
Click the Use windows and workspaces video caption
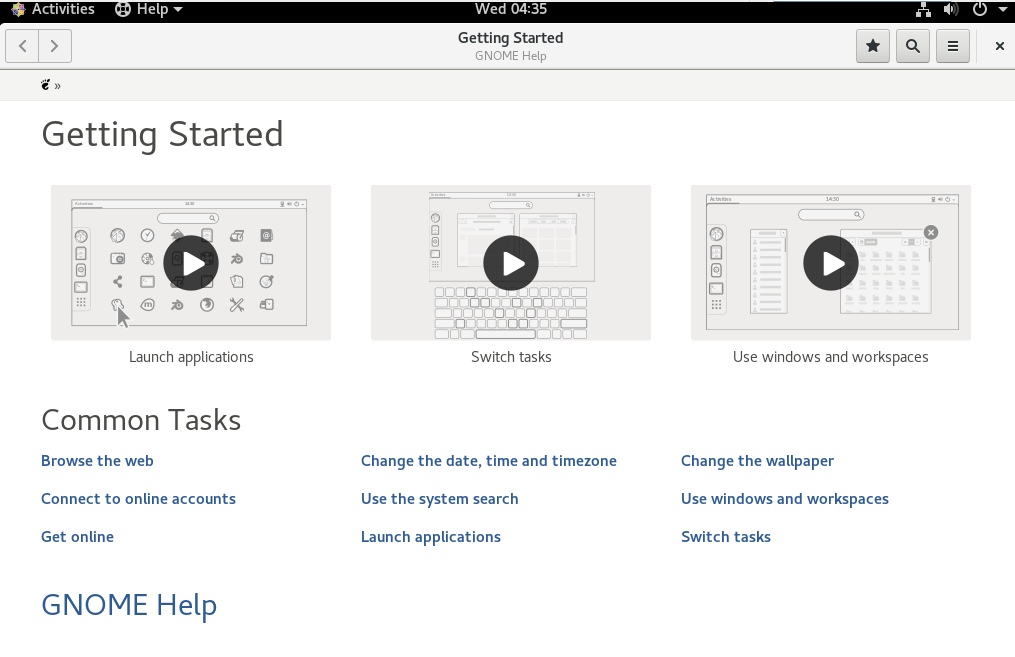[x=831, y=357]
